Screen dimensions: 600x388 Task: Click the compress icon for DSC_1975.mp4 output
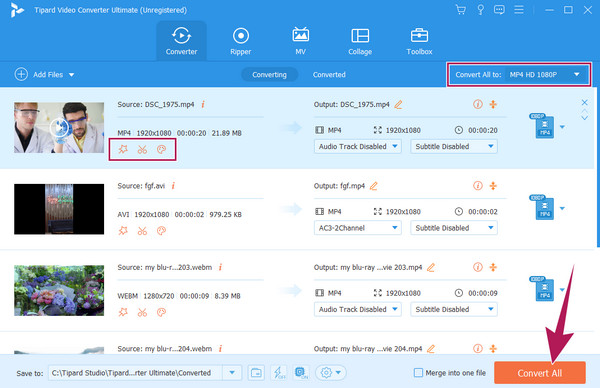point(493,104)
